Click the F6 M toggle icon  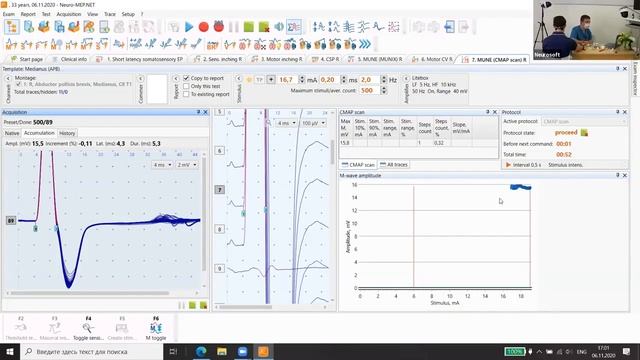156,328
